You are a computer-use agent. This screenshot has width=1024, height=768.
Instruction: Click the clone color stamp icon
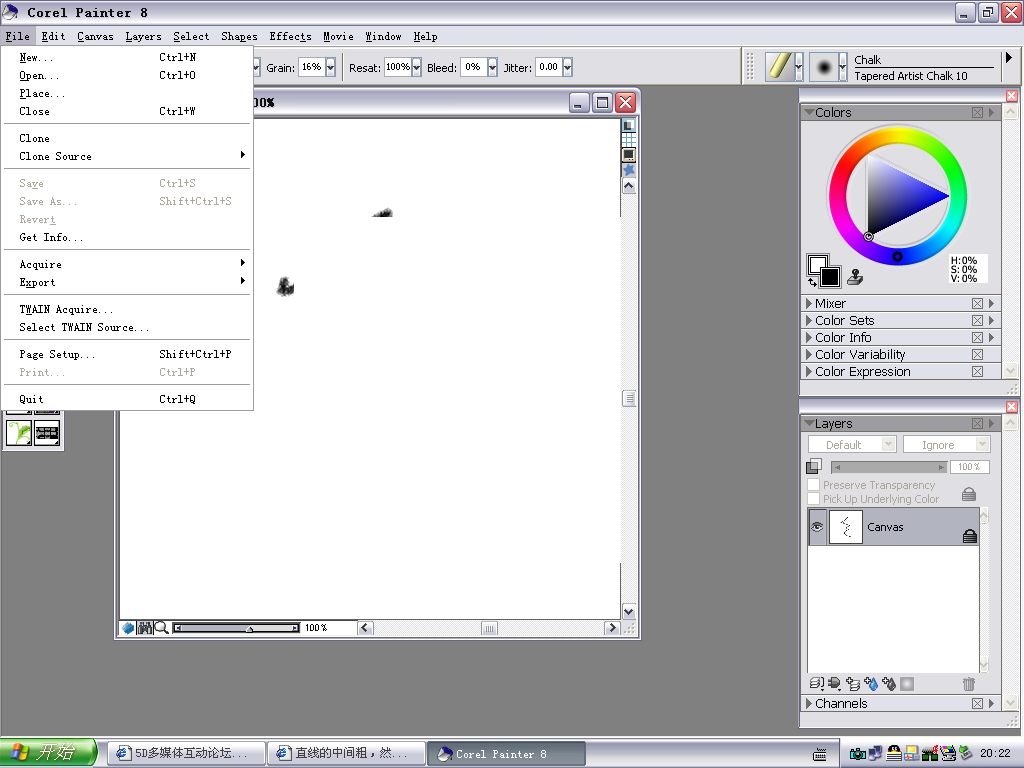coord(855,277)
